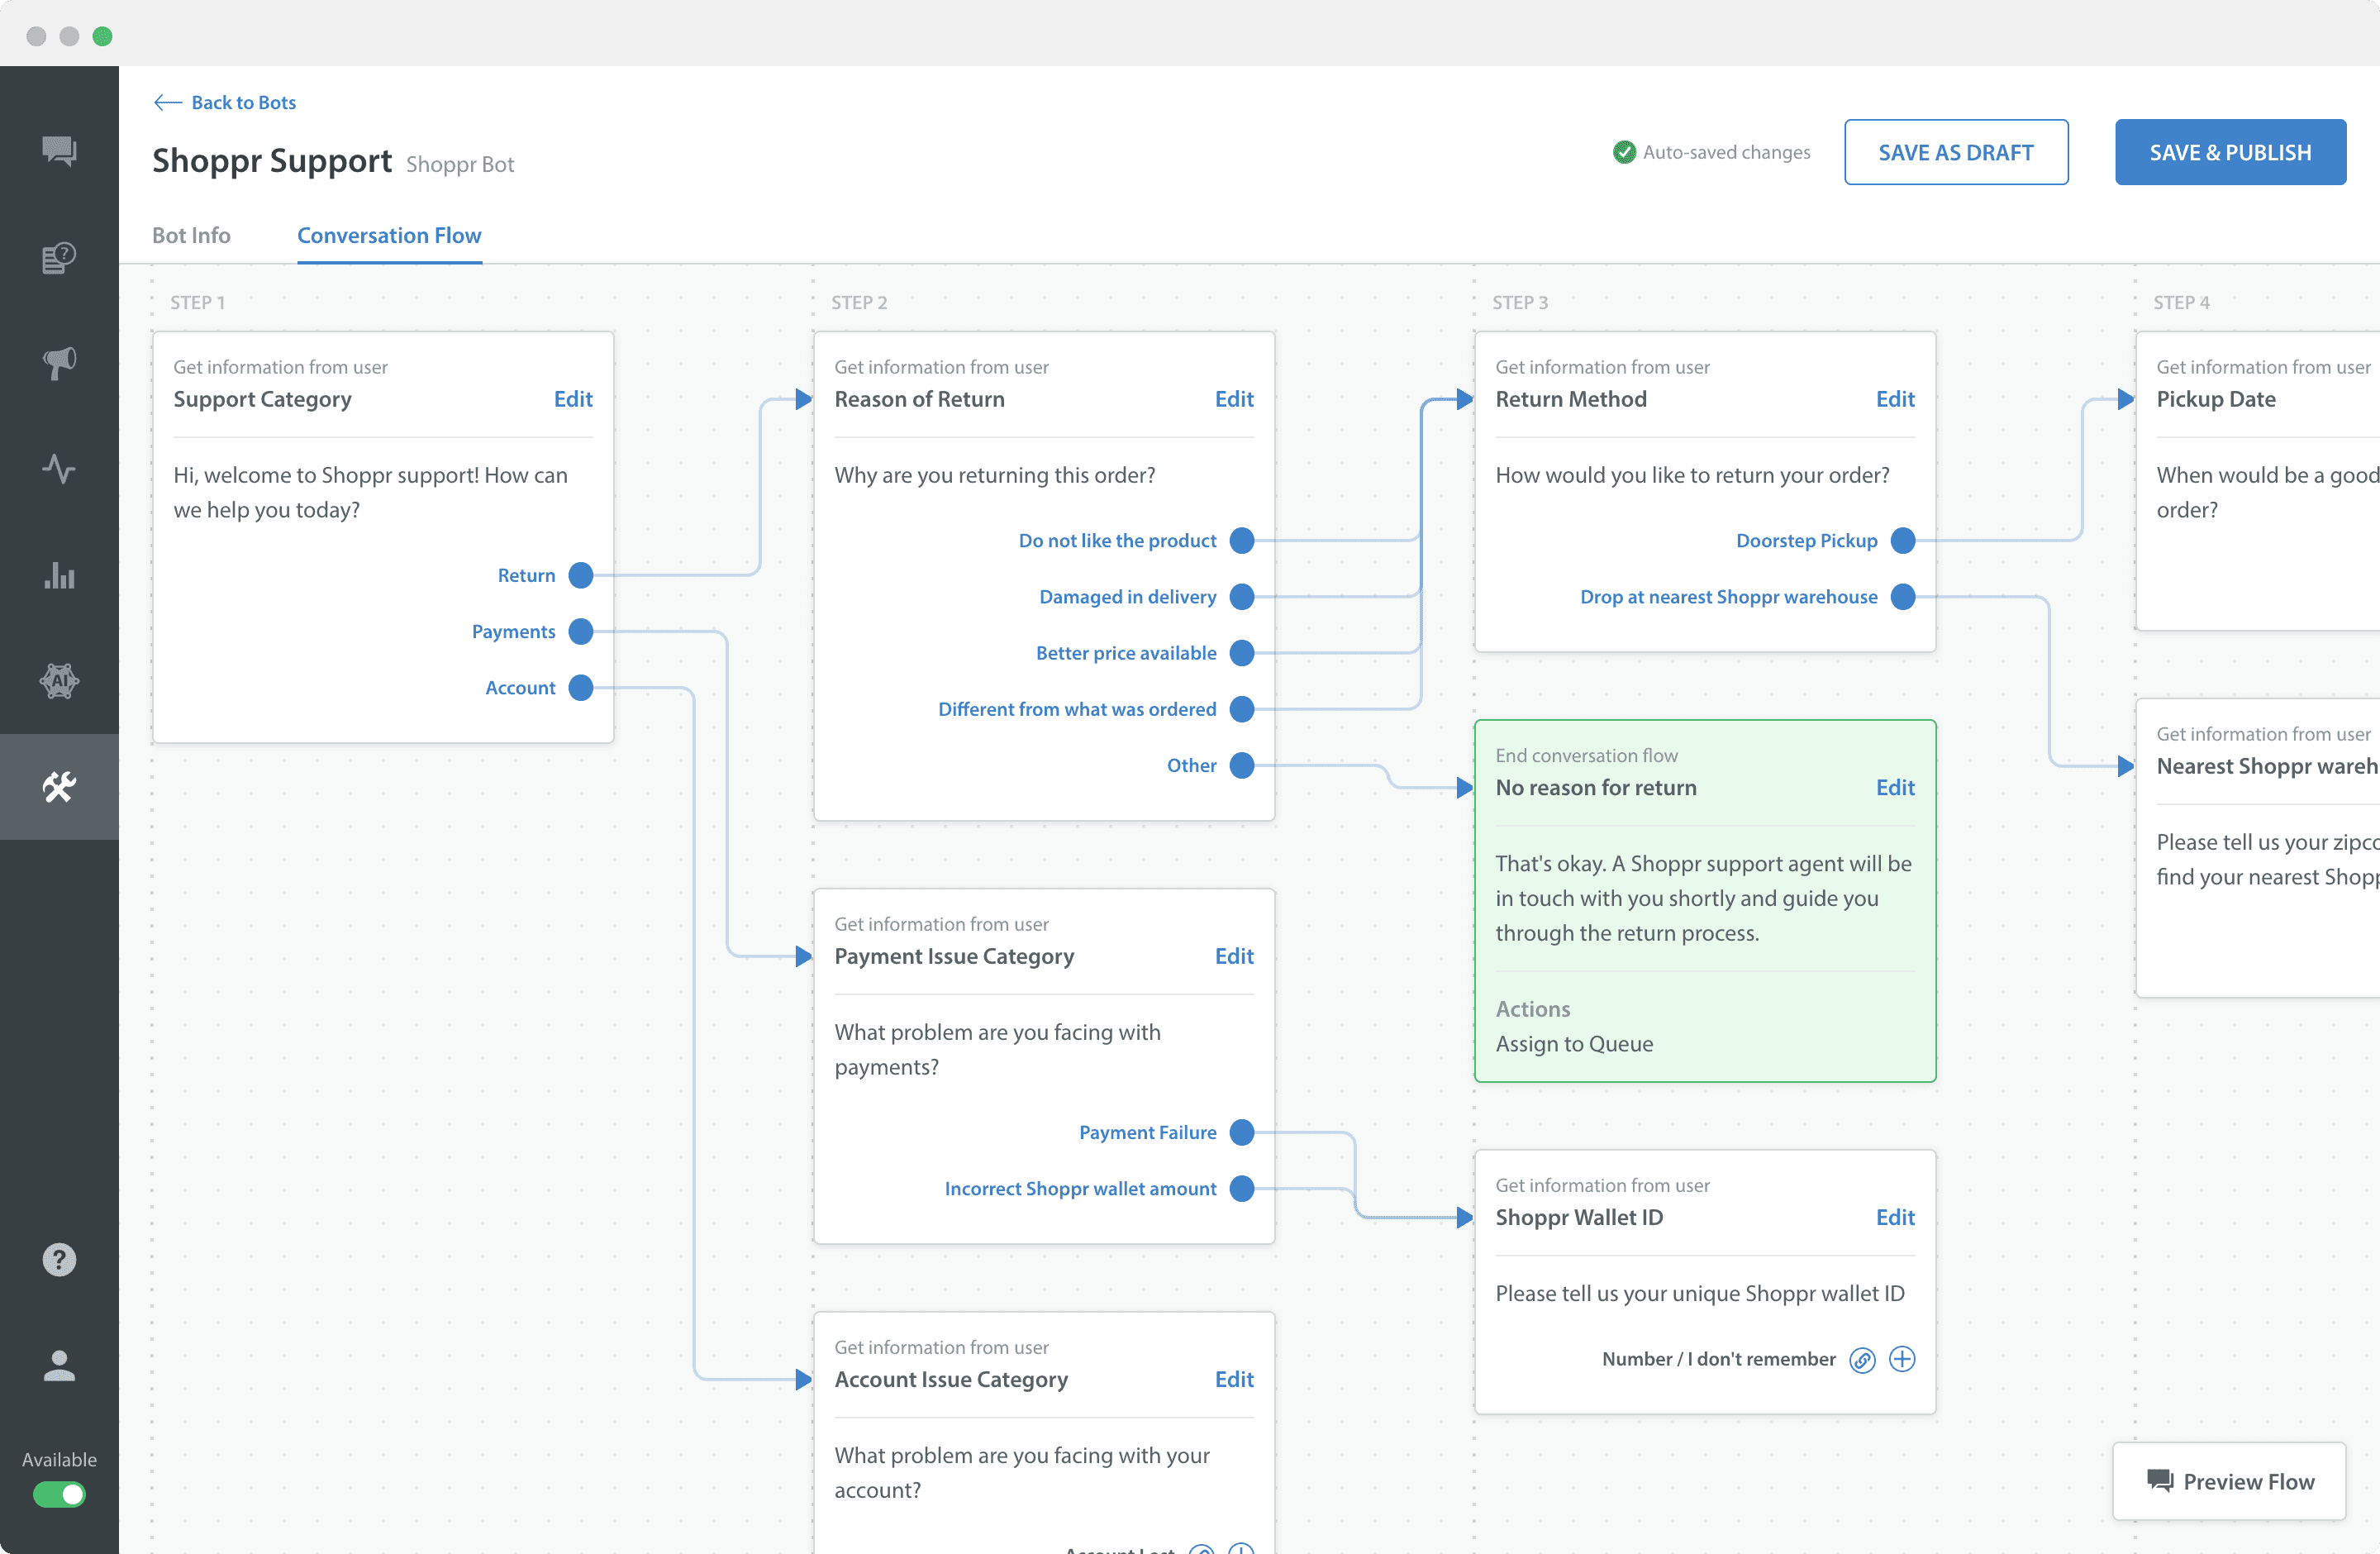
Task: Click the plus icon in Shoppr Wallet ID card
Action: coord(1902,1359)
